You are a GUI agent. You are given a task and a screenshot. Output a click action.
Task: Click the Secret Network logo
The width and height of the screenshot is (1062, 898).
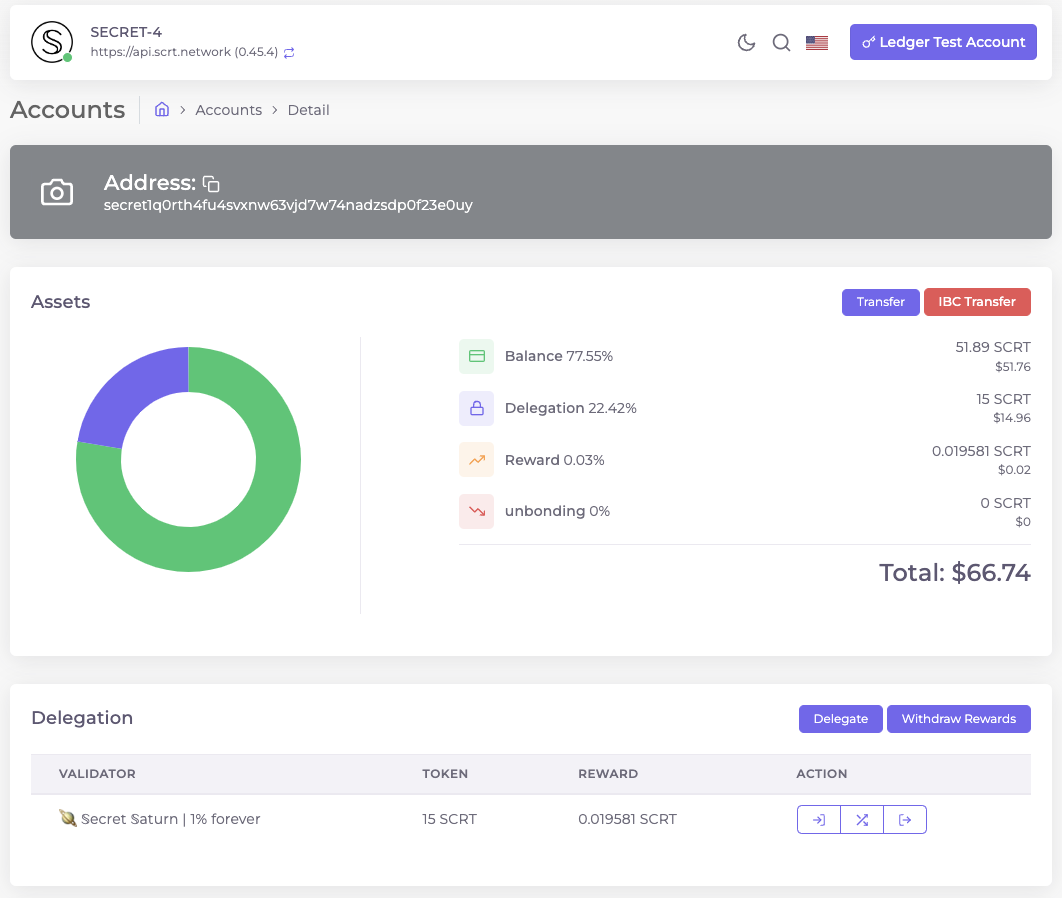(51, 41)
